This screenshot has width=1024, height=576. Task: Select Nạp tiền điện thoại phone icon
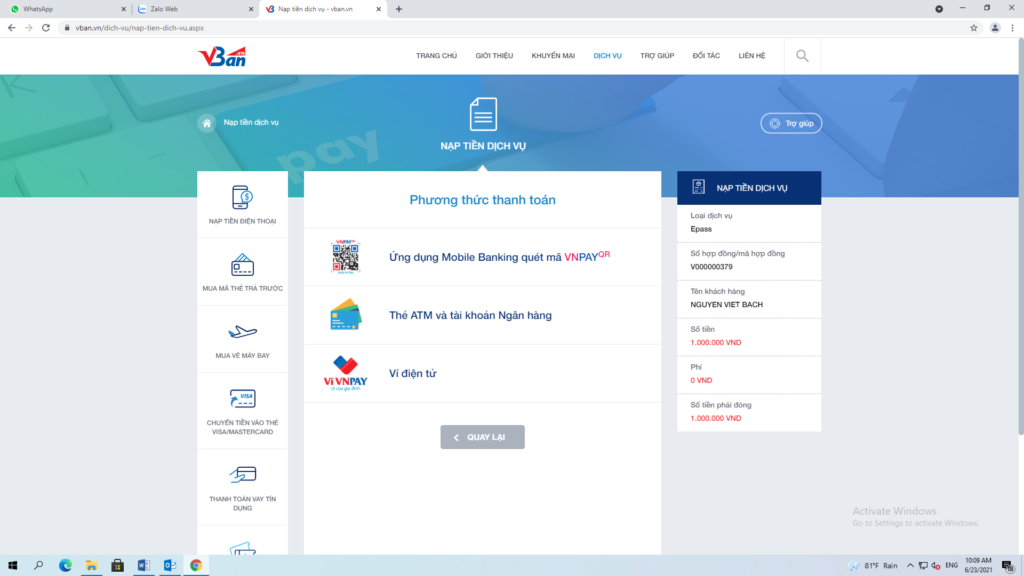pyautogui.click(x=242, y=198)
